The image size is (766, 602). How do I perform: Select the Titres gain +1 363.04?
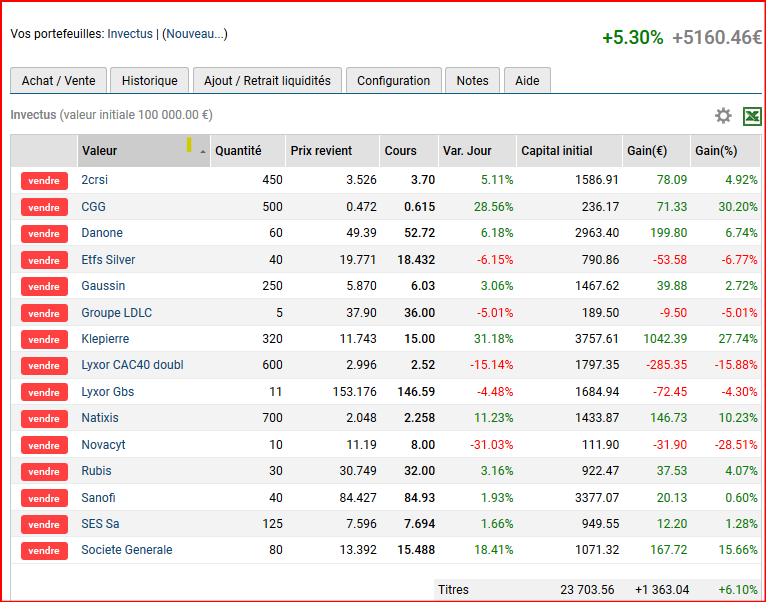tap(662, 590)
